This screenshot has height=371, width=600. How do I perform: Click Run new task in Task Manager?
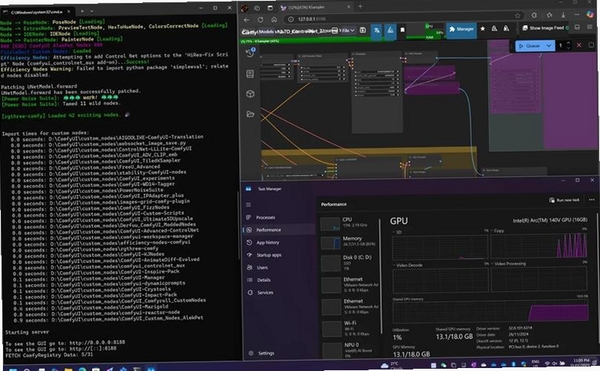(564, 200)
